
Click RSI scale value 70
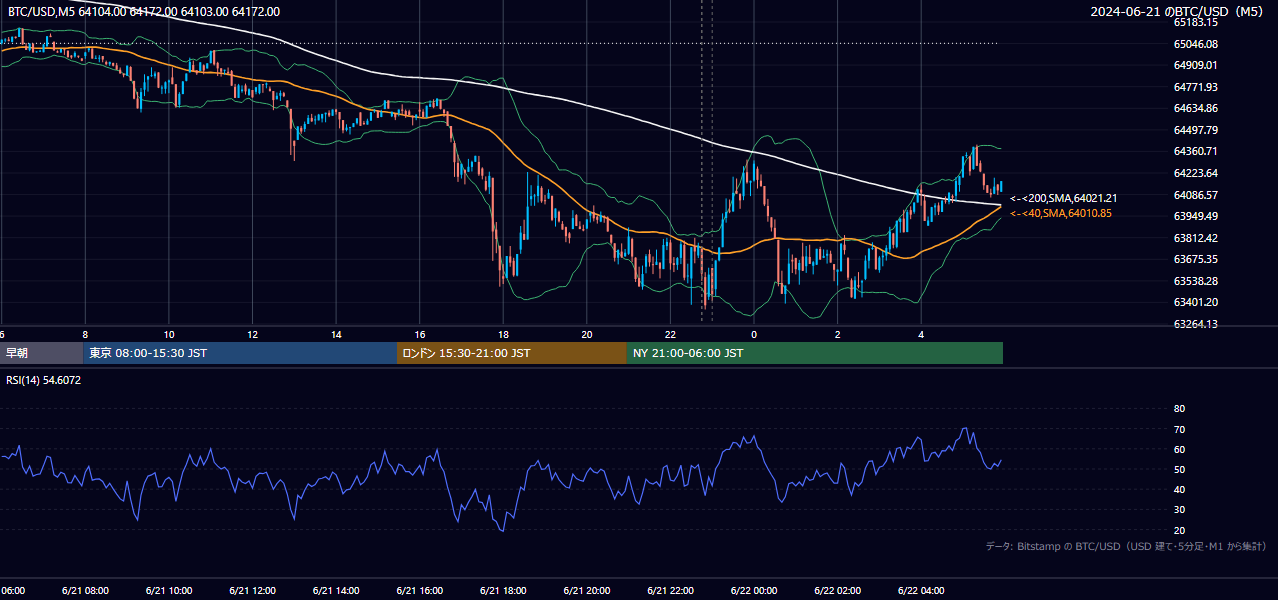pyautogui.click(x=1179, y=429)
